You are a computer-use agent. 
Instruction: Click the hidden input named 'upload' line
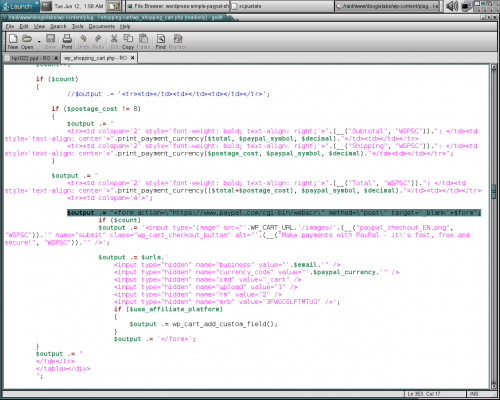[206, 287]
